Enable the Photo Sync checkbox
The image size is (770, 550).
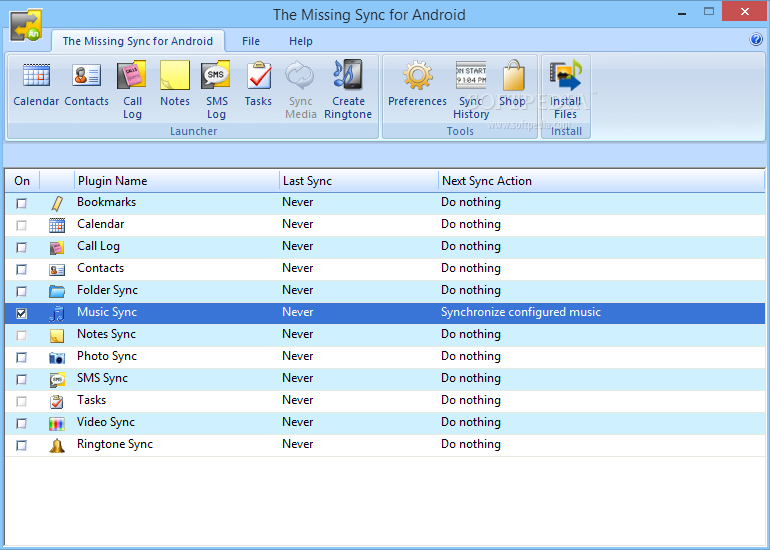22,357
